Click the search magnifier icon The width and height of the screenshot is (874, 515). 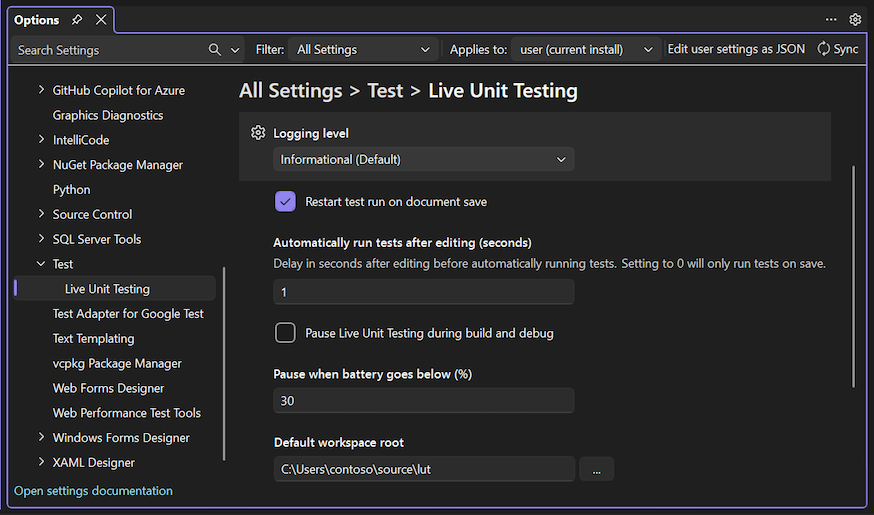[x=215, y=50]
